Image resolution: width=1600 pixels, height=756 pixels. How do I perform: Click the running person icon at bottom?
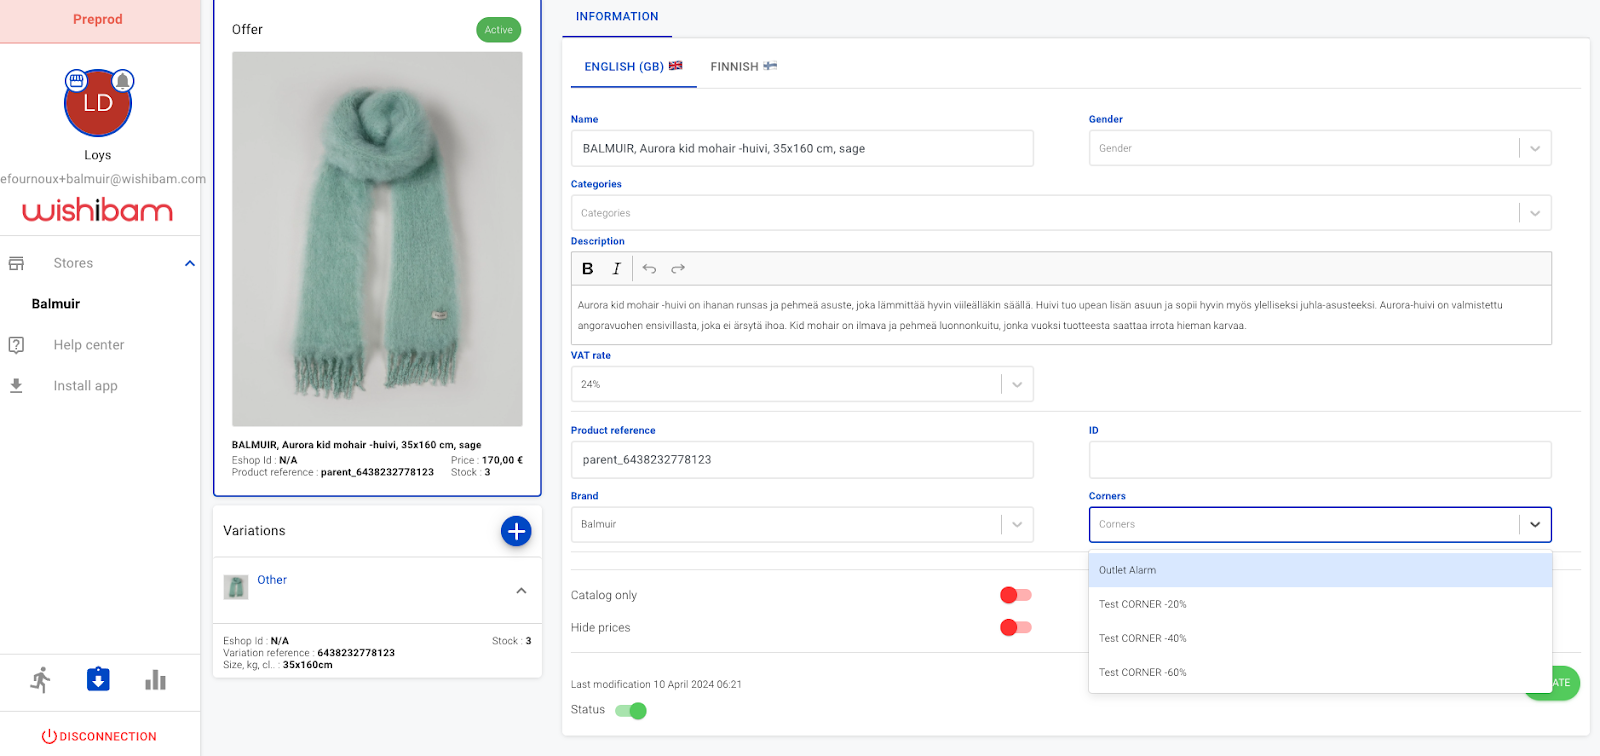pos(41,680)
